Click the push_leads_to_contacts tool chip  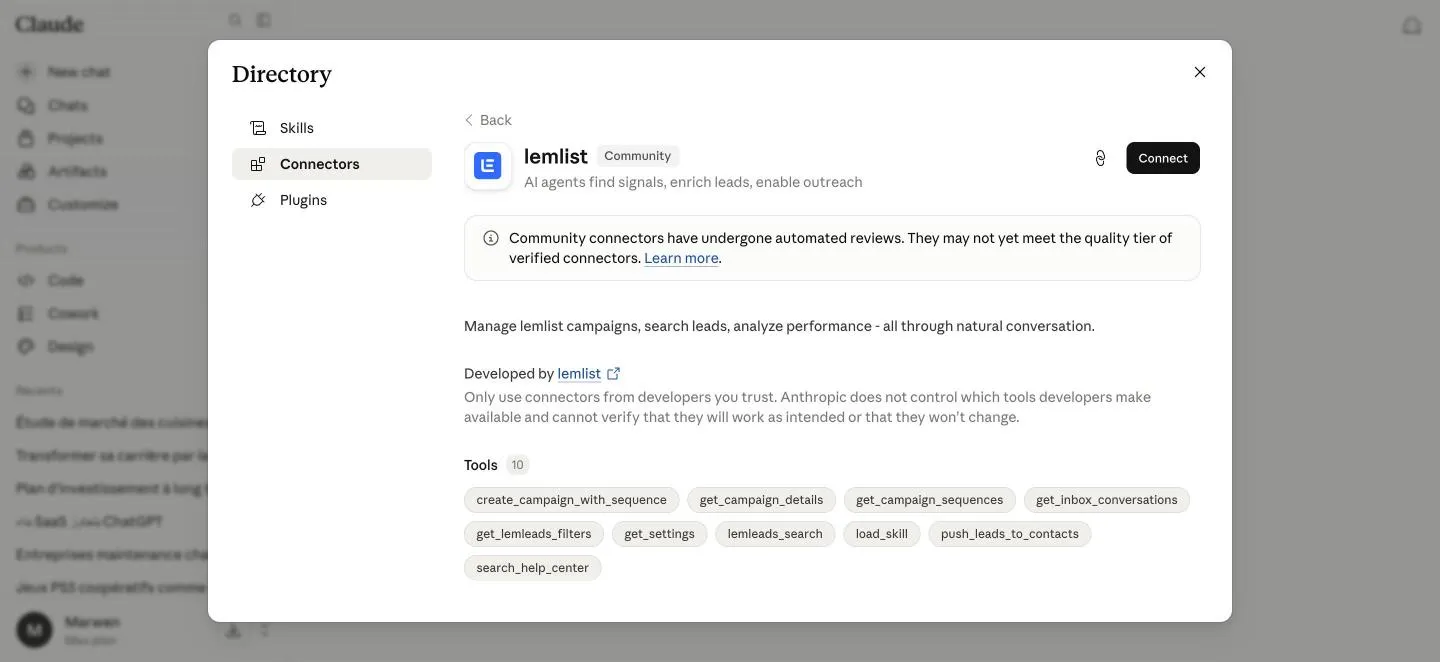point(1010,534)
